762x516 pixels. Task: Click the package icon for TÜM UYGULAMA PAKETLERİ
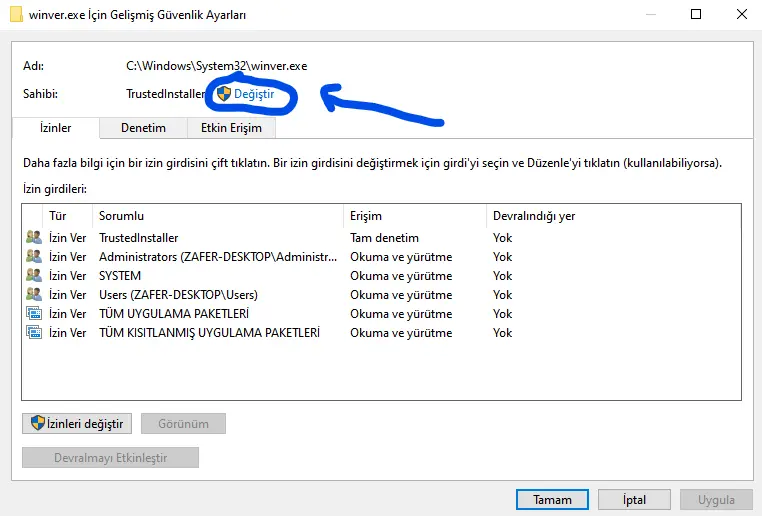34,313
